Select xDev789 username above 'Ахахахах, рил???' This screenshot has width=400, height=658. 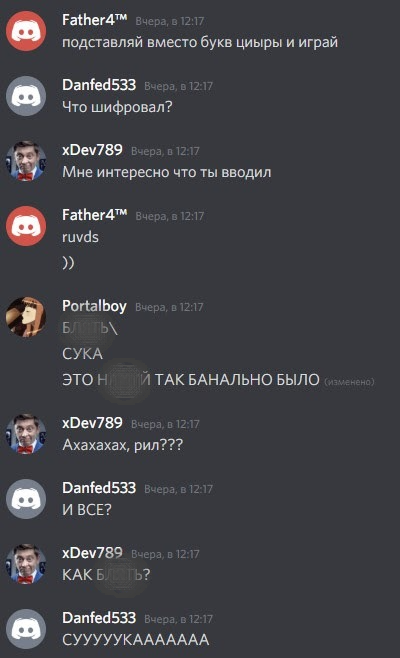(92, 423)
